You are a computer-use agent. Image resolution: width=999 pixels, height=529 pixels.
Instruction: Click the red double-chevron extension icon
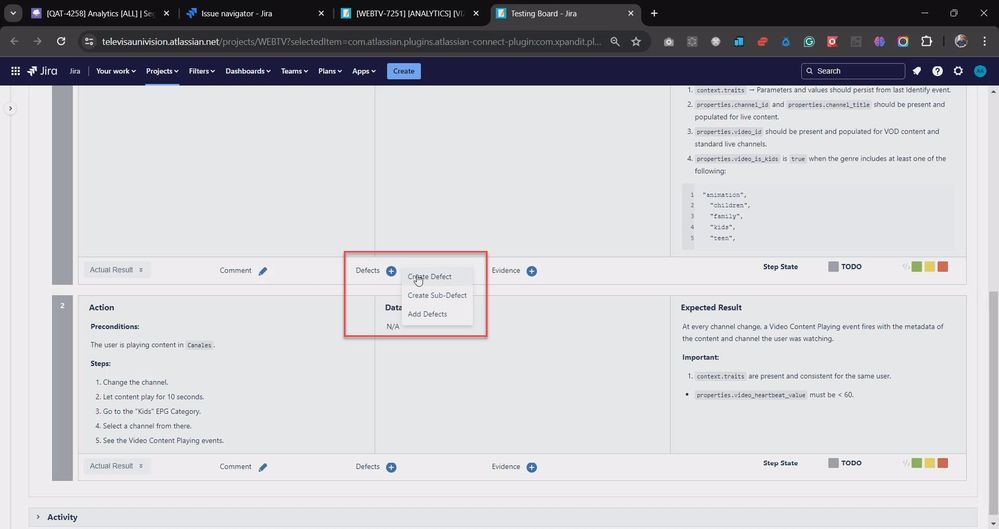click(x=762, y=41)
